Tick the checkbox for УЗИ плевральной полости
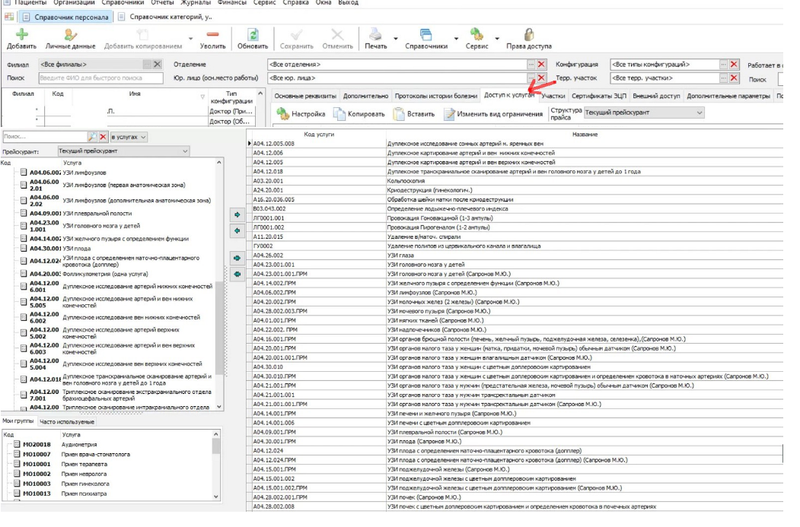 click(24, 213)
